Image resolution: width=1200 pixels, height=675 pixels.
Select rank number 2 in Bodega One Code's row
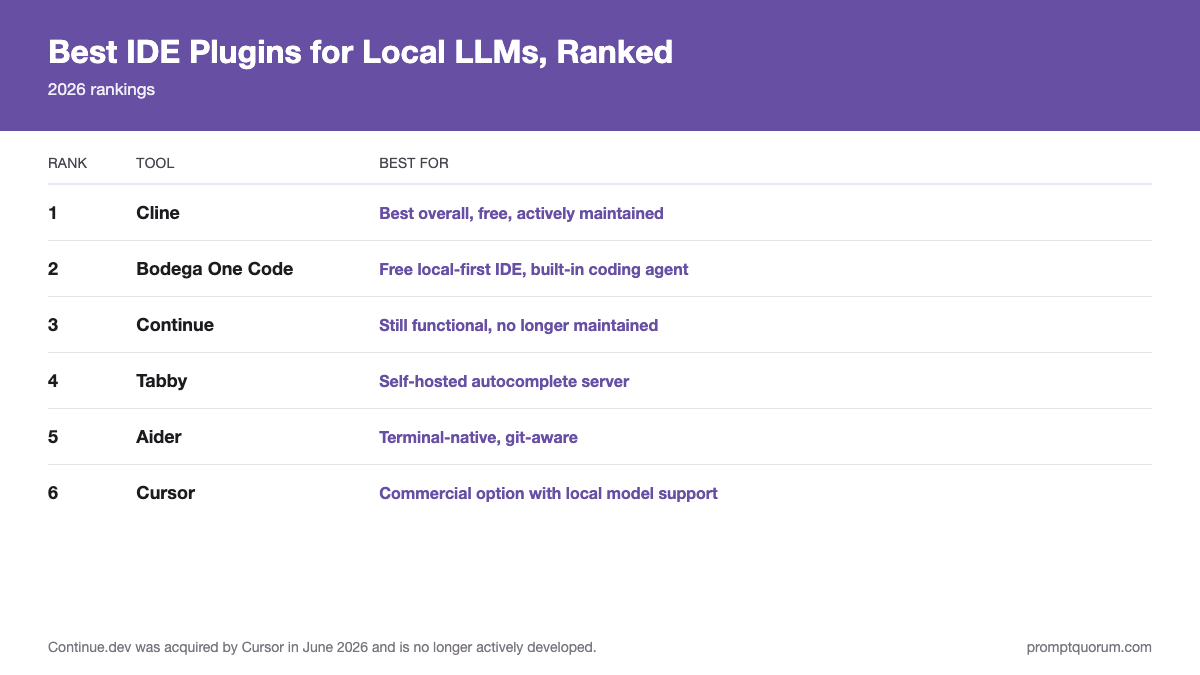53,269
